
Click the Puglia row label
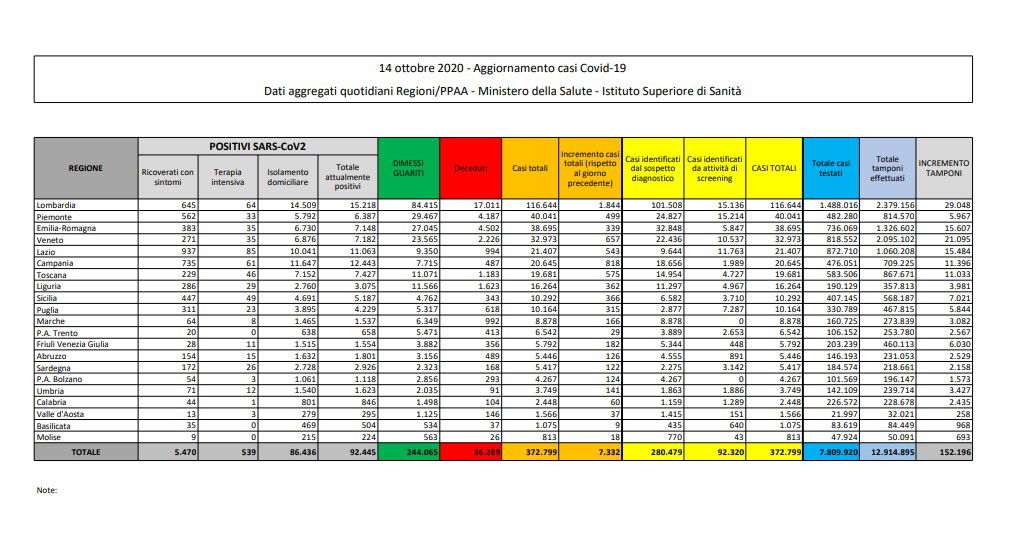[48, 310]
